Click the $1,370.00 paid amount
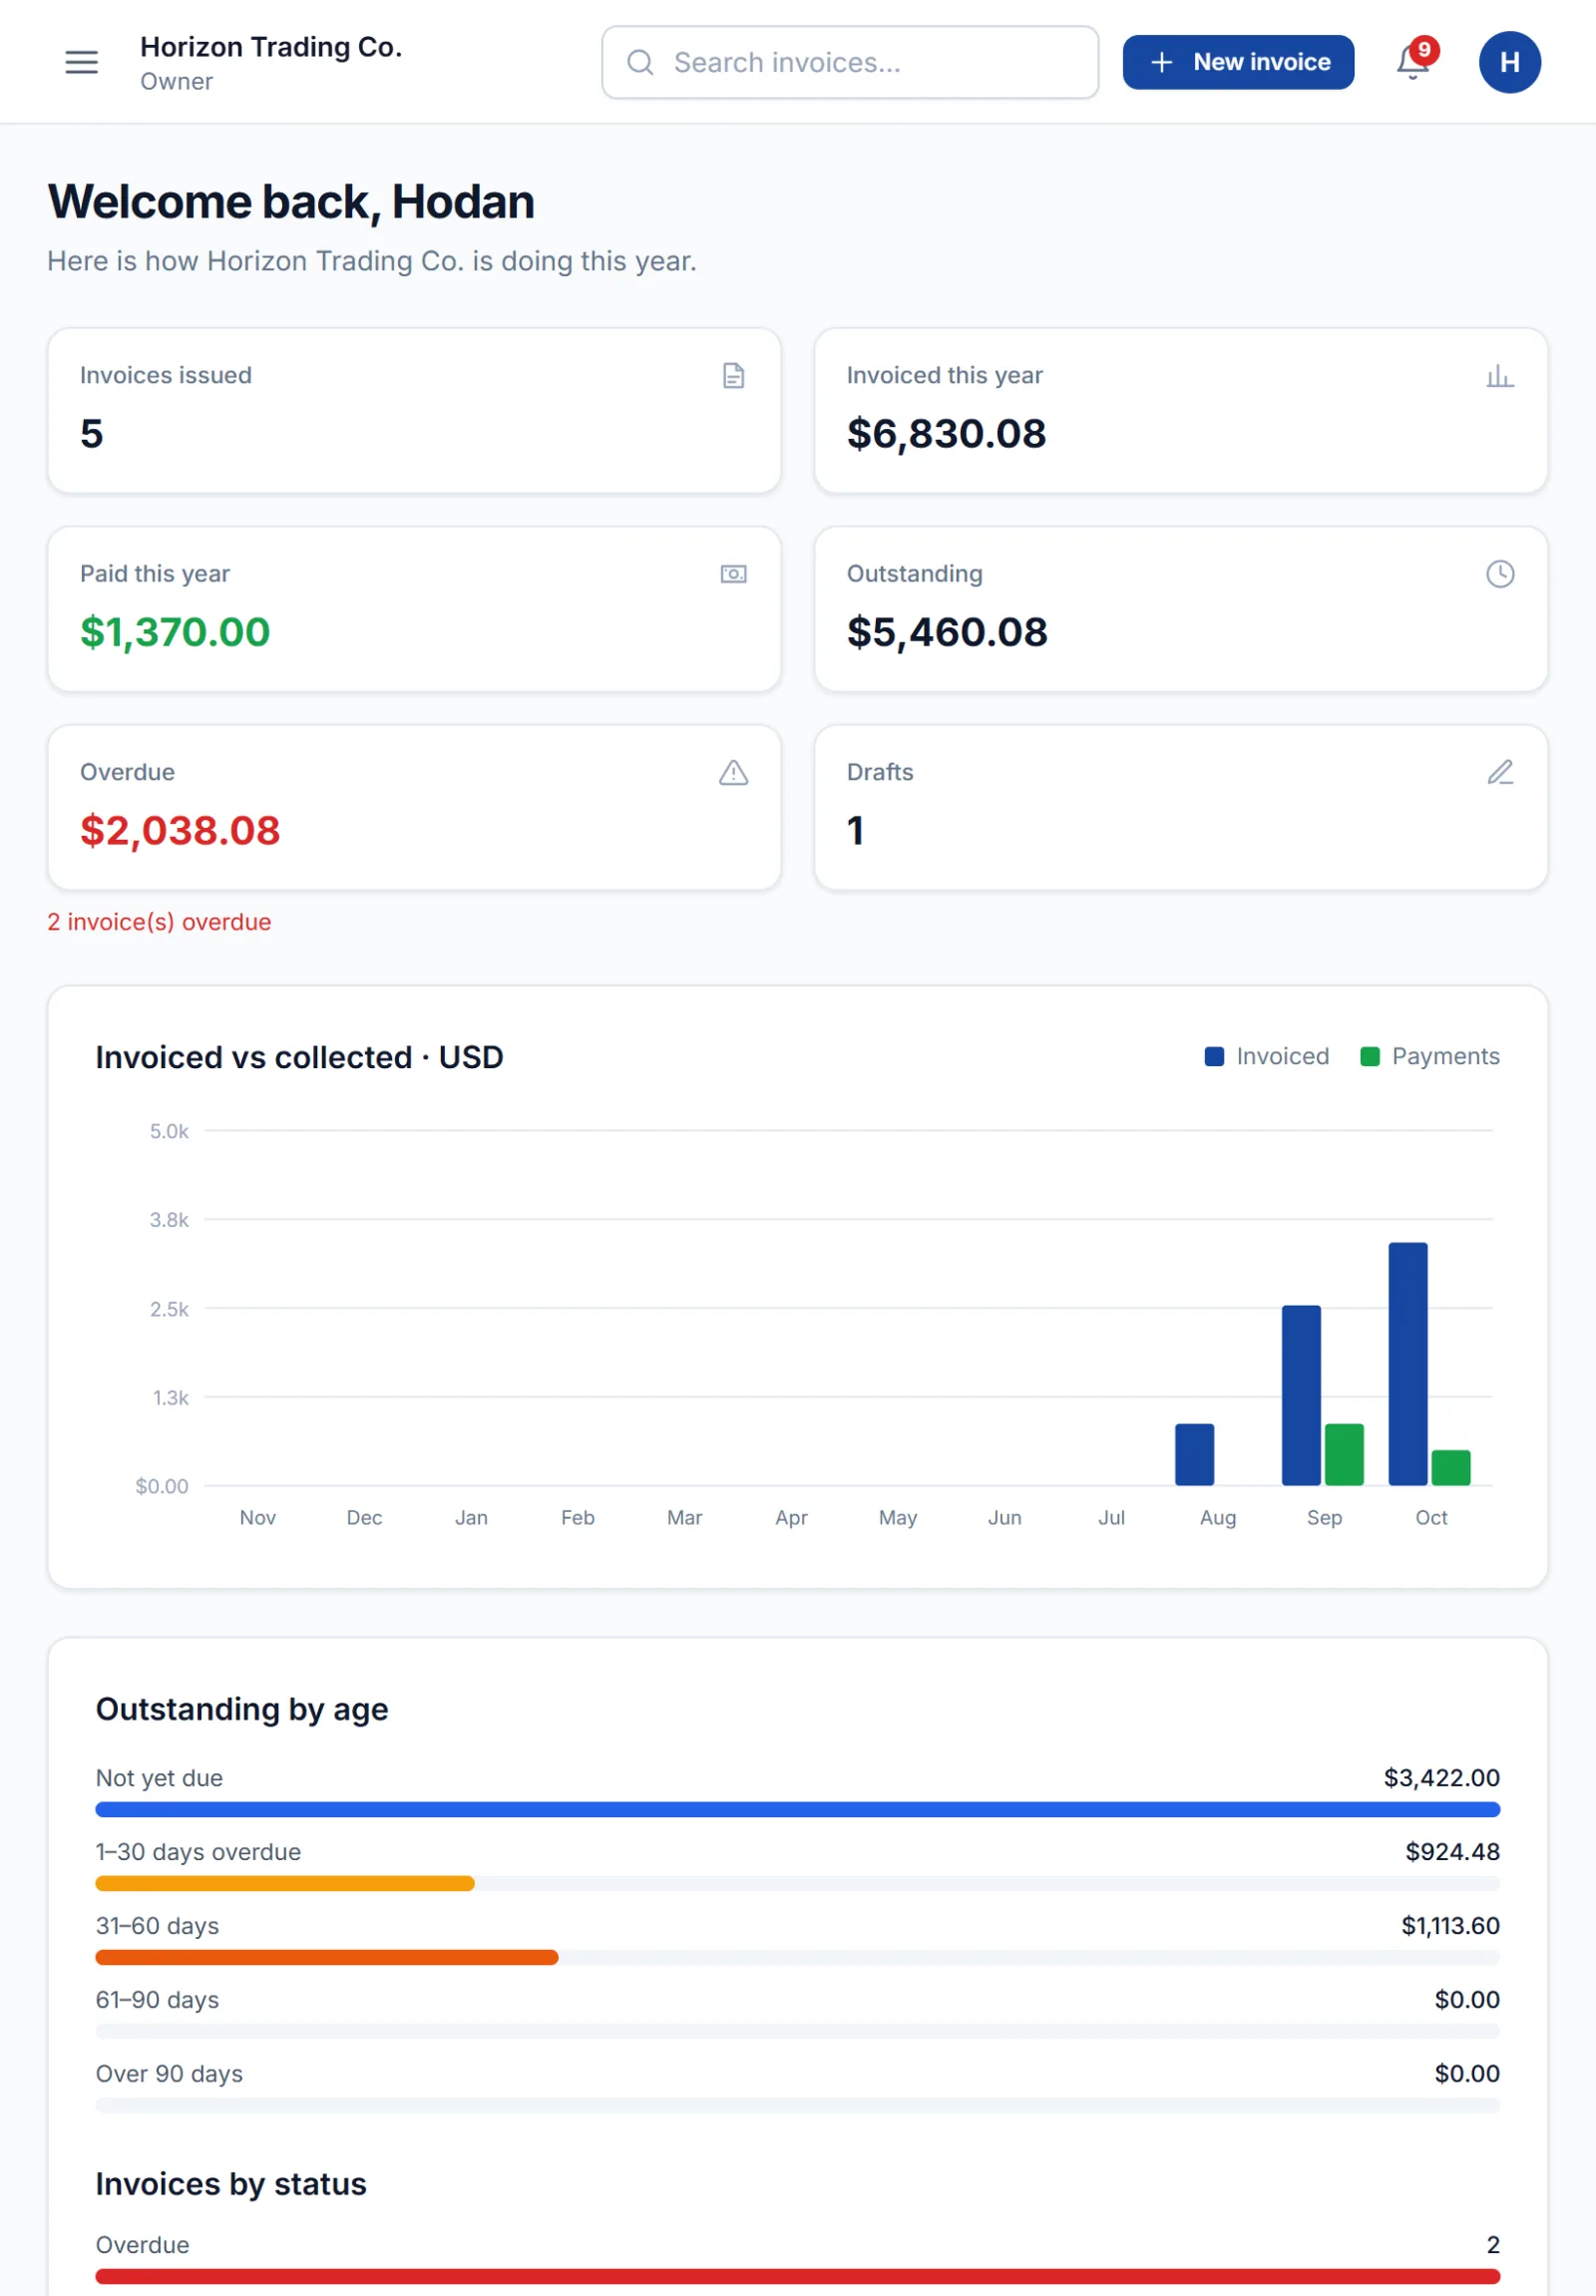The height and width of the screenshot is (2296, 1596). click(x=175, y=632)
